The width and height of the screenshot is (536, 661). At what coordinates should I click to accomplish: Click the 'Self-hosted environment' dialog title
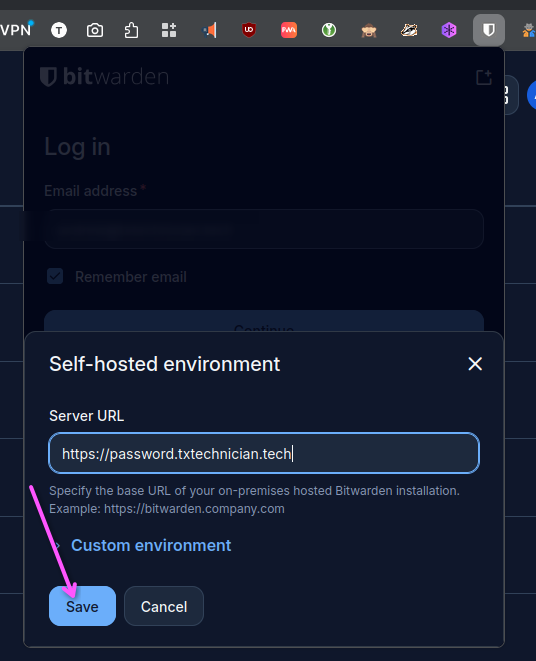(x=164, y=364)
